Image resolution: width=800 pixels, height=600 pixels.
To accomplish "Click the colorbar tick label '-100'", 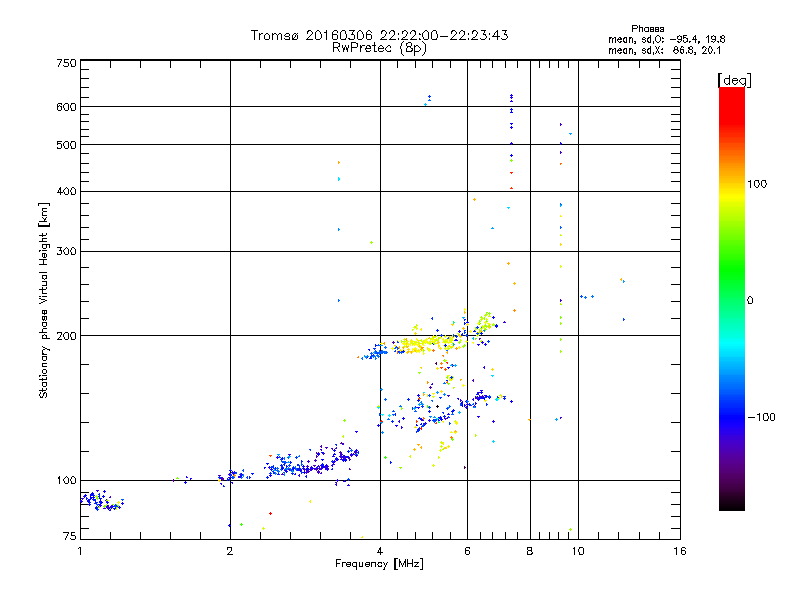I will [761, 417].
